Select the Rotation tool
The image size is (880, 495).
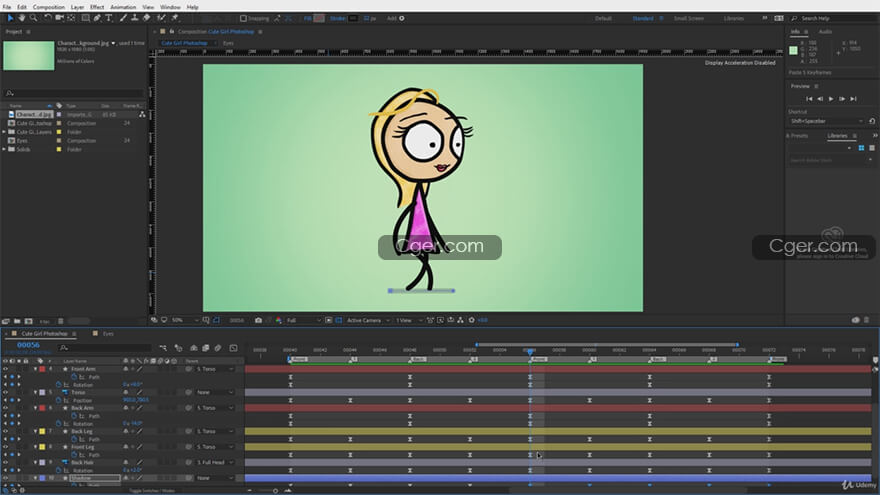48,19
